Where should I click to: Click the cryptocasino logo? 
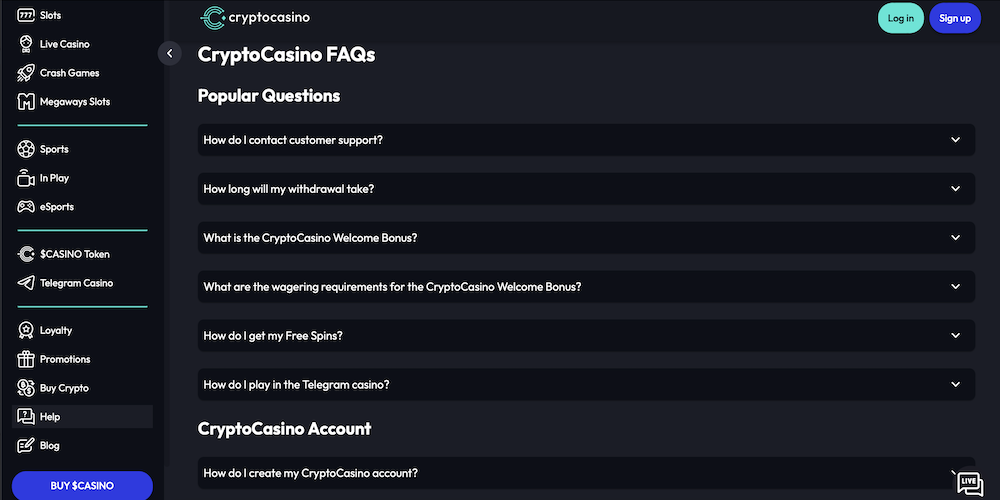[x=254, y=17]
